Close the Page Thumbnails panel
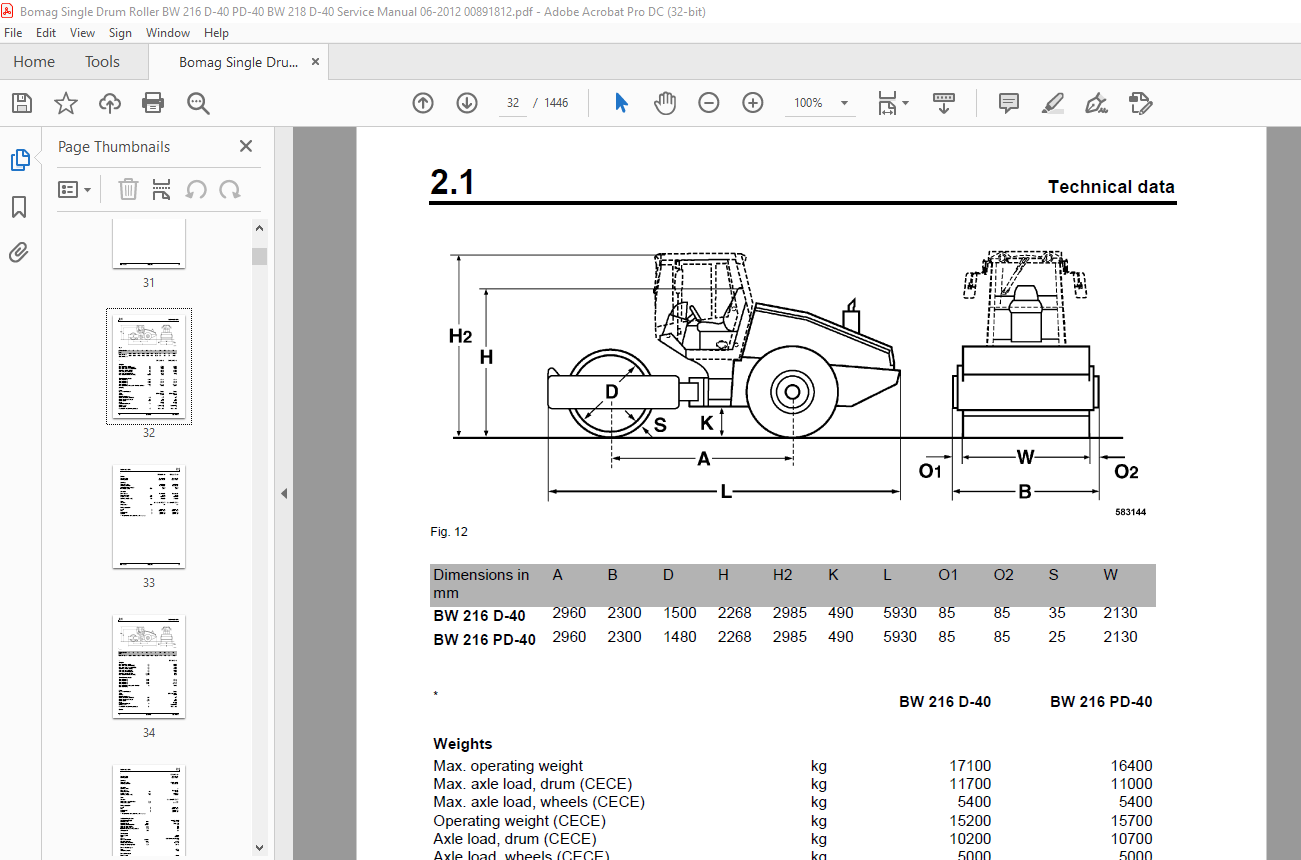Screen dimensions: 1301x860 [246, 146]
